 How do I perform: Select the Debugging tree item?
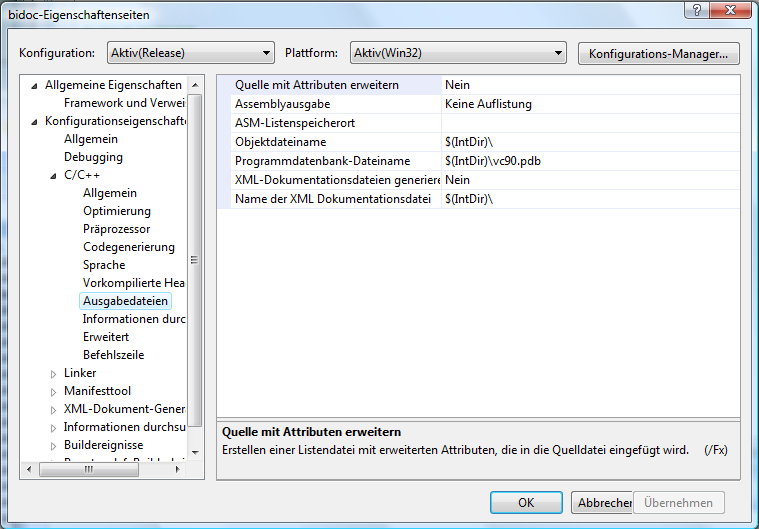[x=93, y=157]
